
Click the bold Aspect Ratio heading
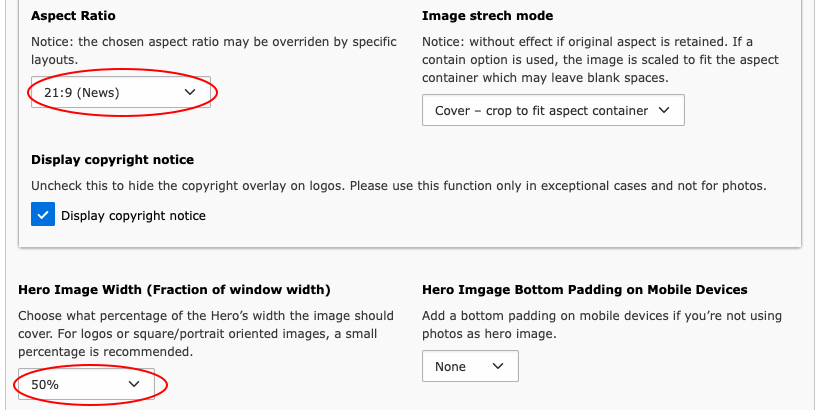point(71,17)
